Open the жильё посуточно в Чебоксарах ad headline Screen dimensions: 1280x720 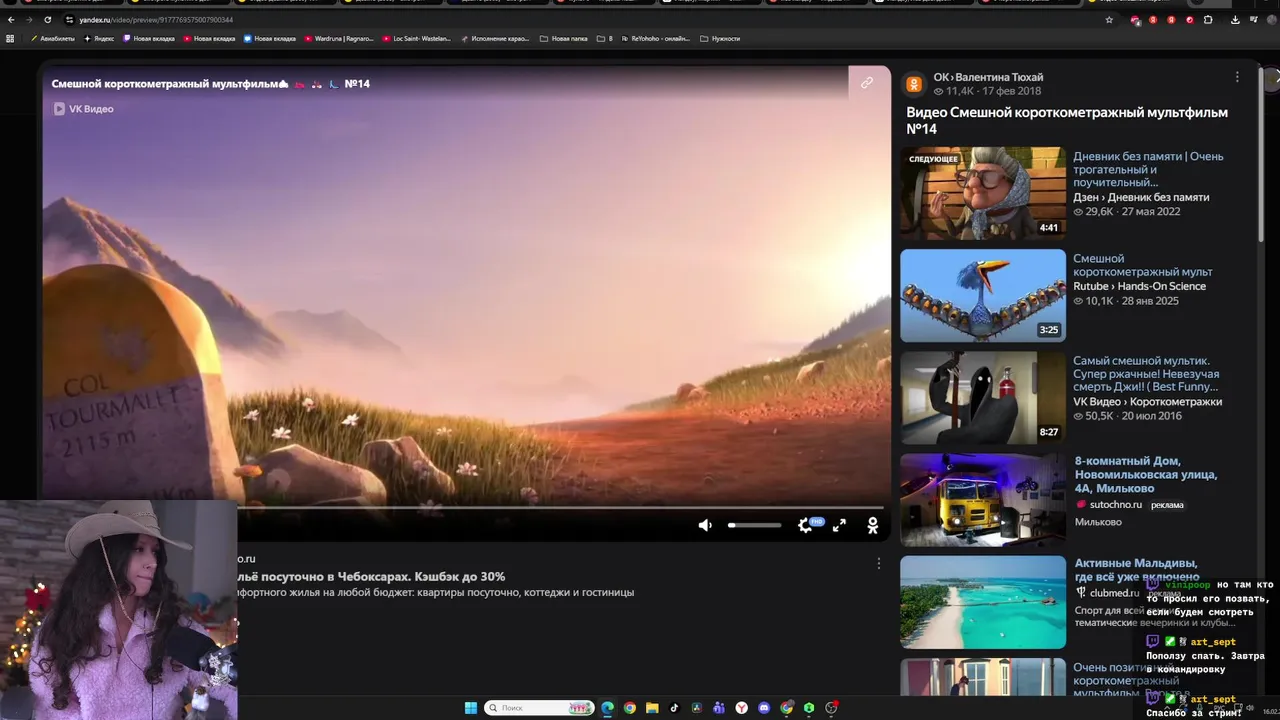pos(371,577)
